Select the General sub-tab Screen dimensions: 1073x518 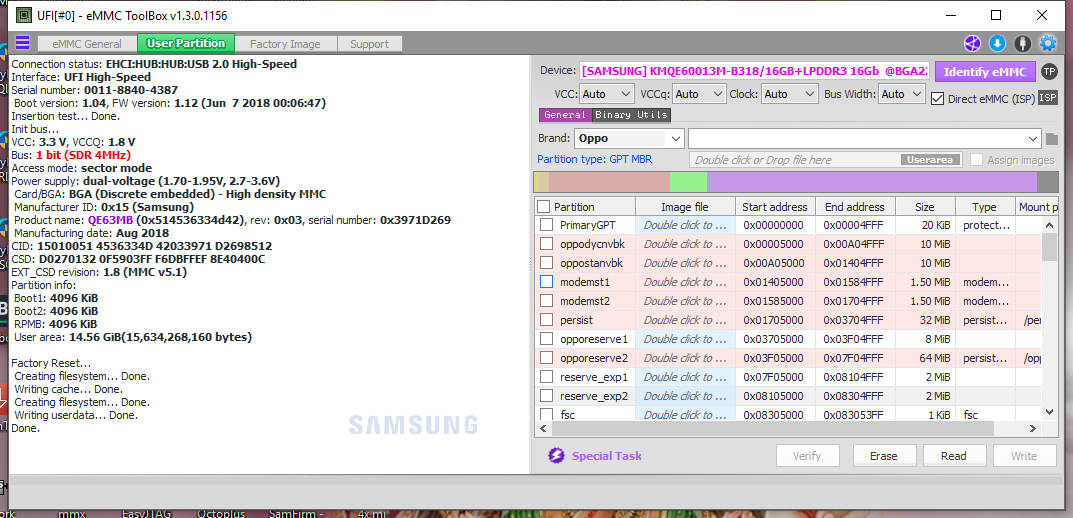coord(565,115)
